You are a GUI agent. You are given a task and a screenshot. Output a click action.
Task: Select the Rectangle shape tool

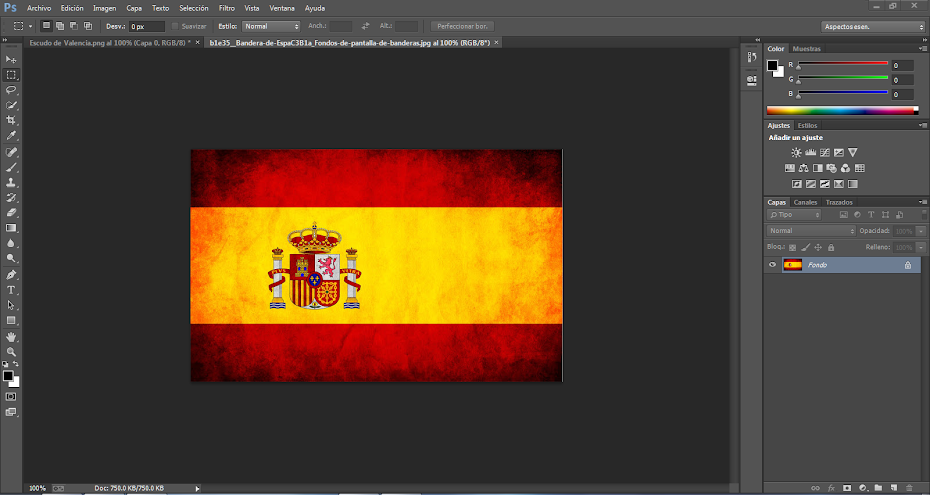11,321
